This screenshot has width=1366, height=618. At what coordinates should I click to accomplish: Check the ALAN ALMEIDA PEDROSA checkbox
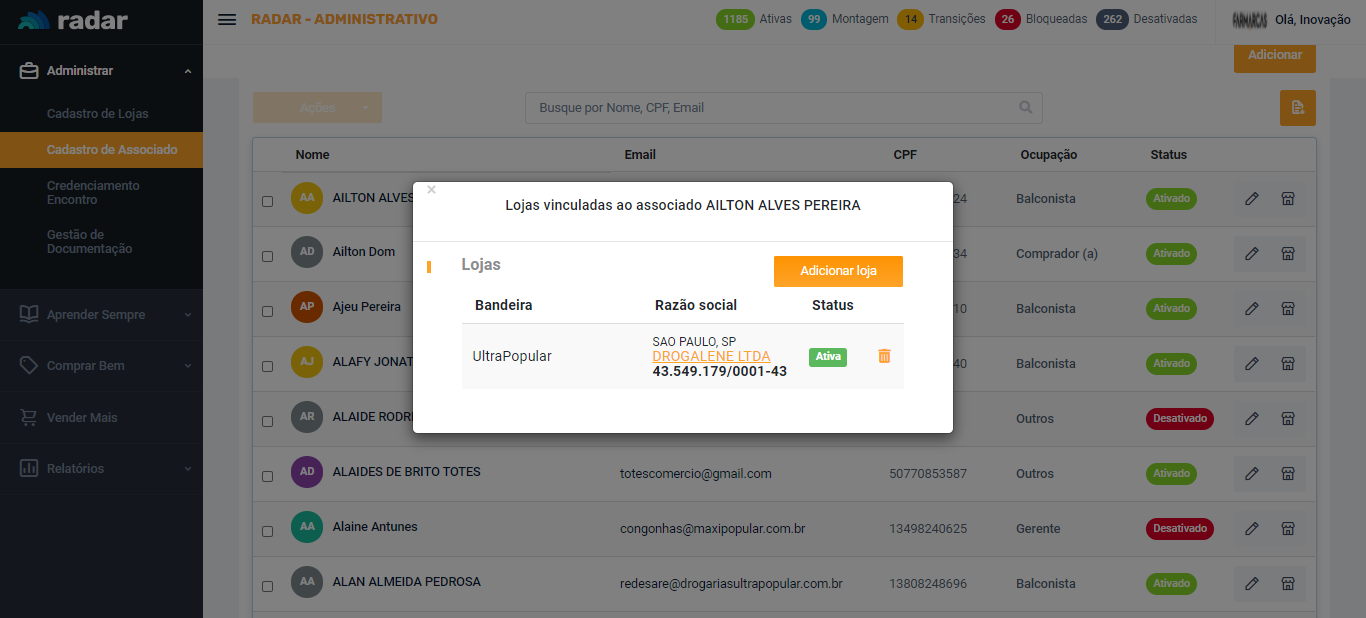[x=267, y=586]
